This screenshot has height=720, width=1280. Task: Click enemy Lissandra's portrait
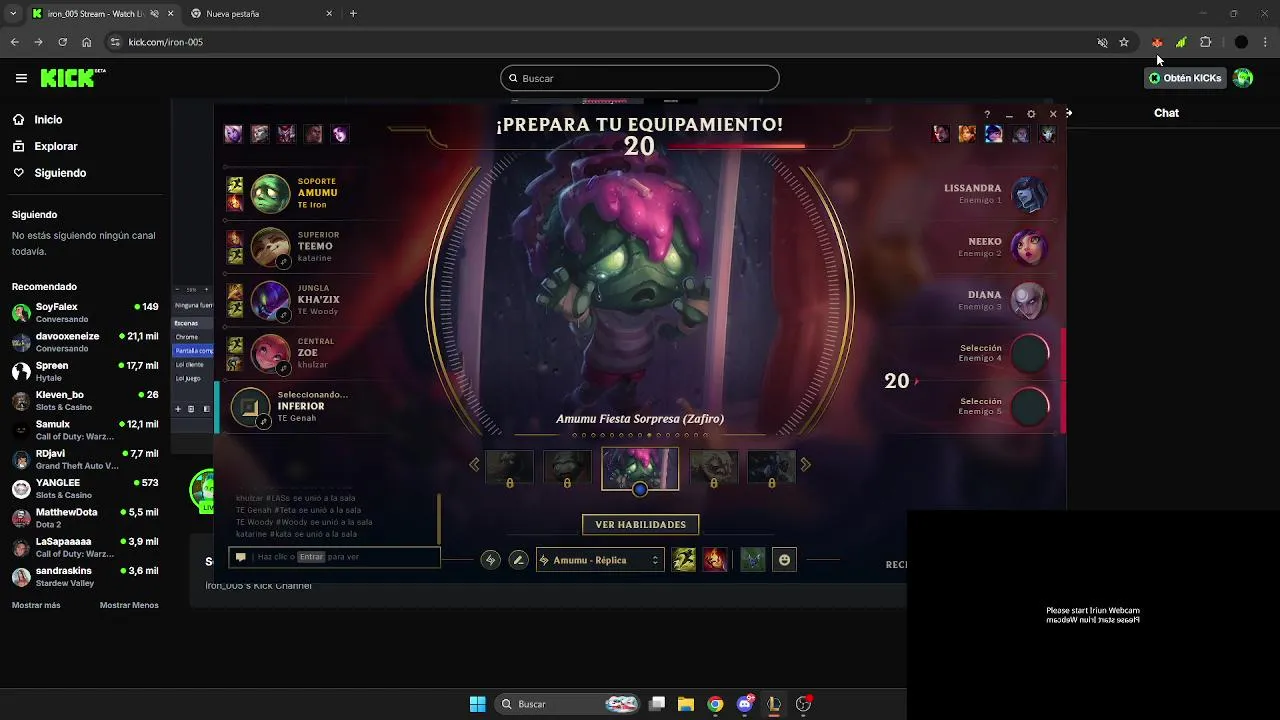pyautogui.click(x=1029, y=194)
